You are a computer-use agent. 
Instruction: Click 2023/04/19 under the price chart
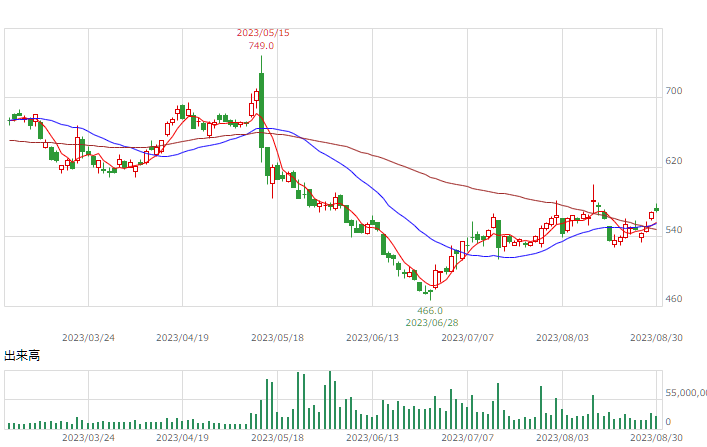pos(183,338)
